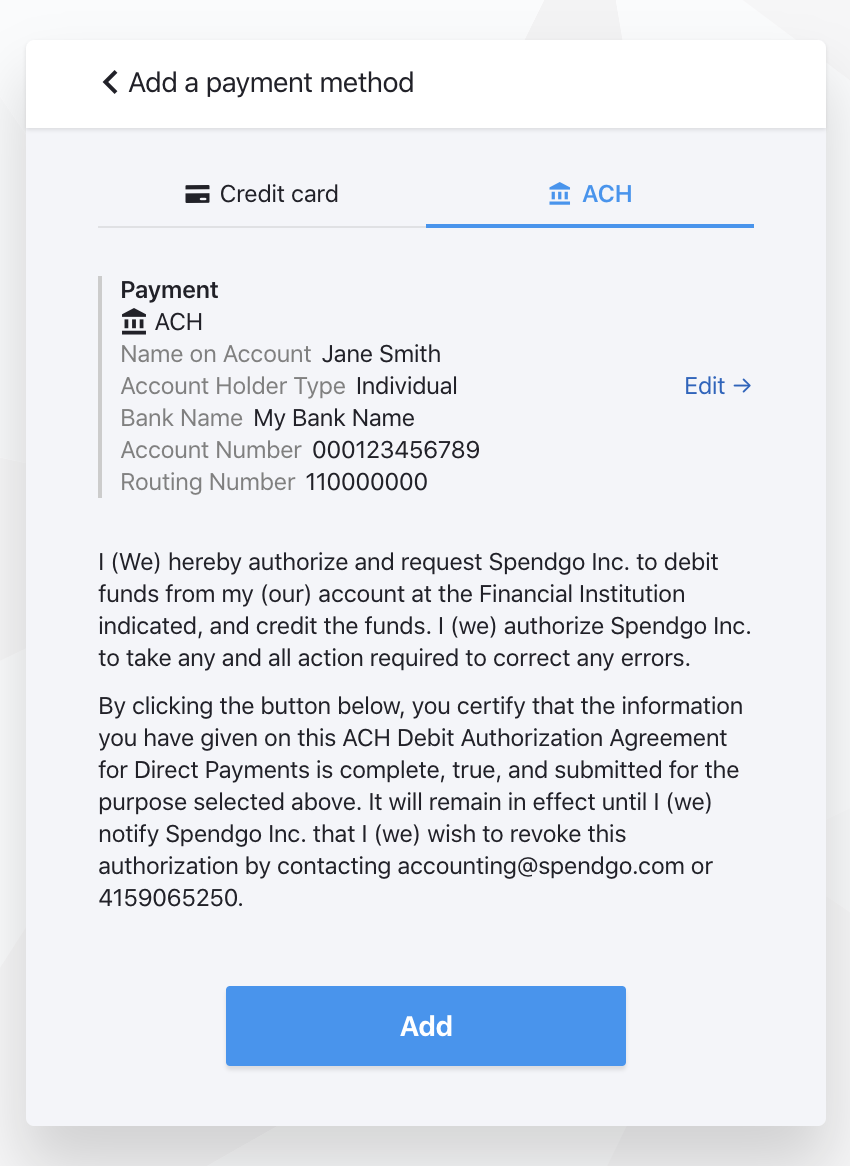Click the account name Jane Smith
The image size is (850, 1166).
381,354
